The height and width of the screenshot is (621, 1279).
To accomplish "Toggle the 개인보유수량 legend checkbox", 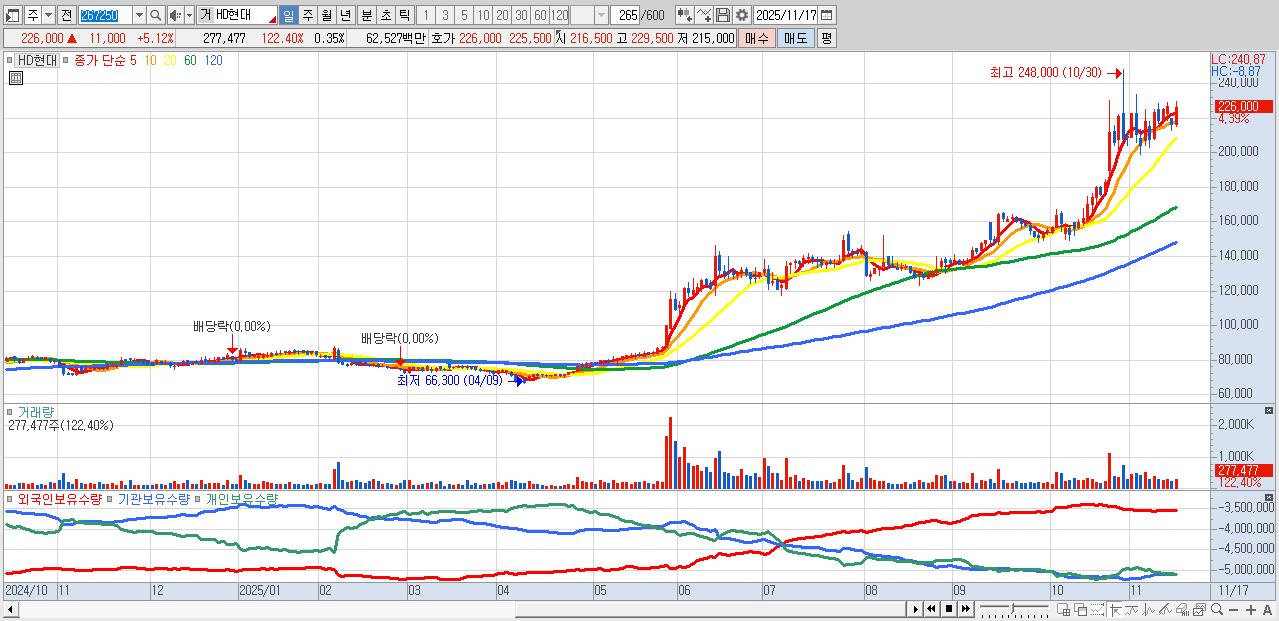I will click(198, 498).
